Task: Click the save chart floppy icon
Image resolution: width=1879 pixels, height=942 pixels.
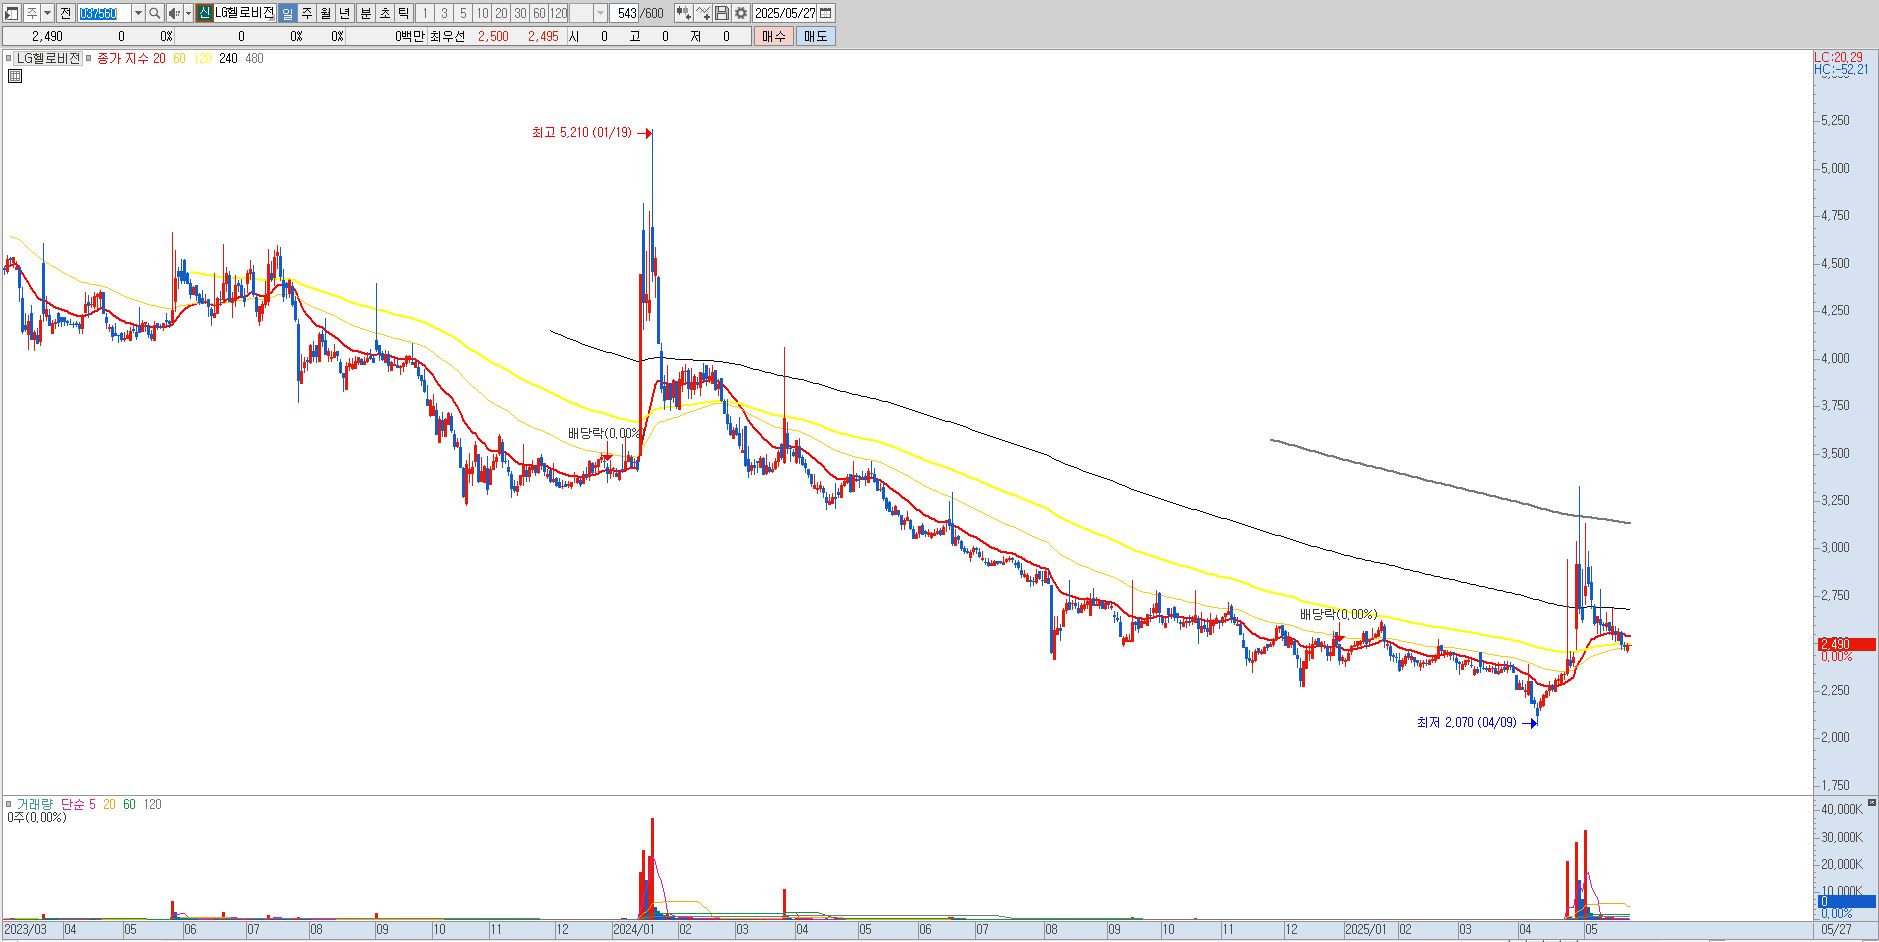Action: (722, 13)
